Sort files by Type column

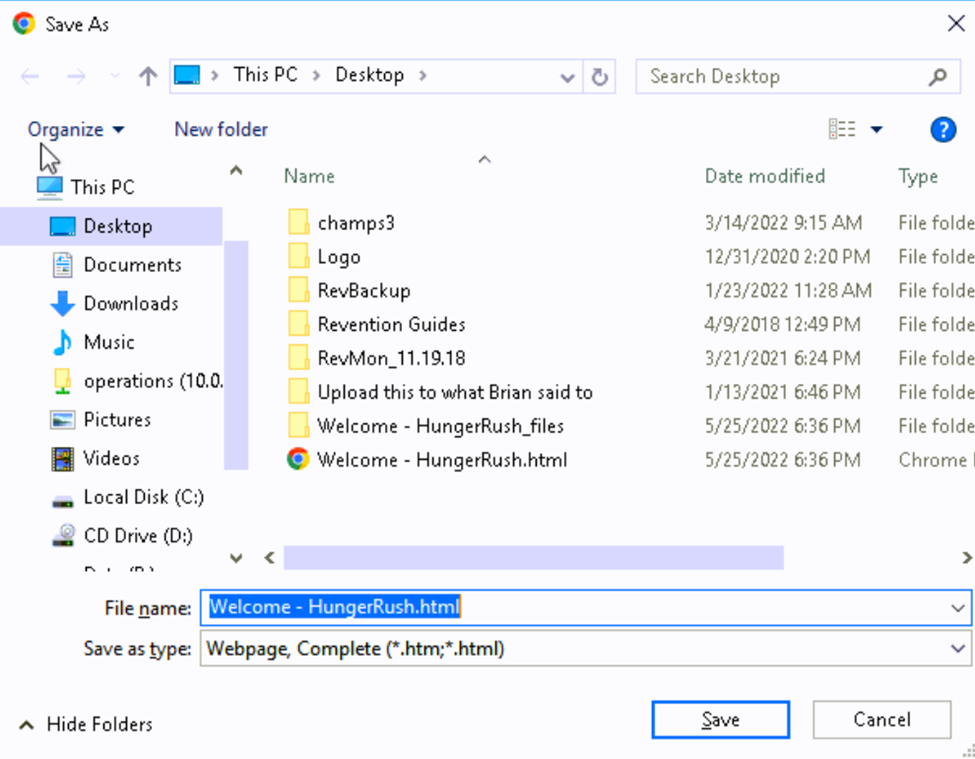[x=918, y=176]
